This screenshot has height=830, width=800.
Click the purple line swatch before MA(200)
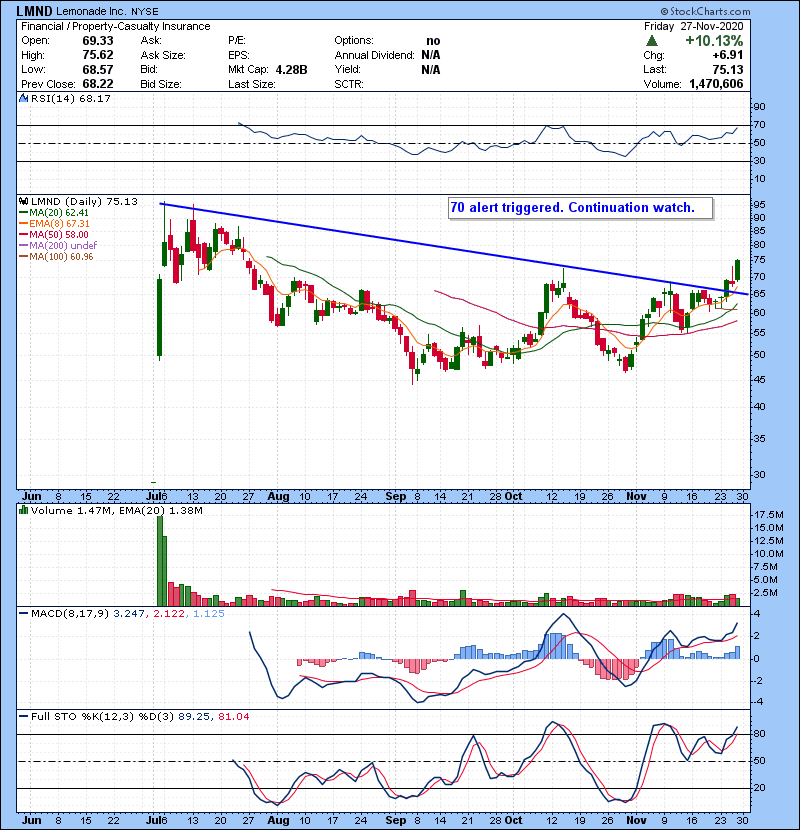click(x=24, y=246)
